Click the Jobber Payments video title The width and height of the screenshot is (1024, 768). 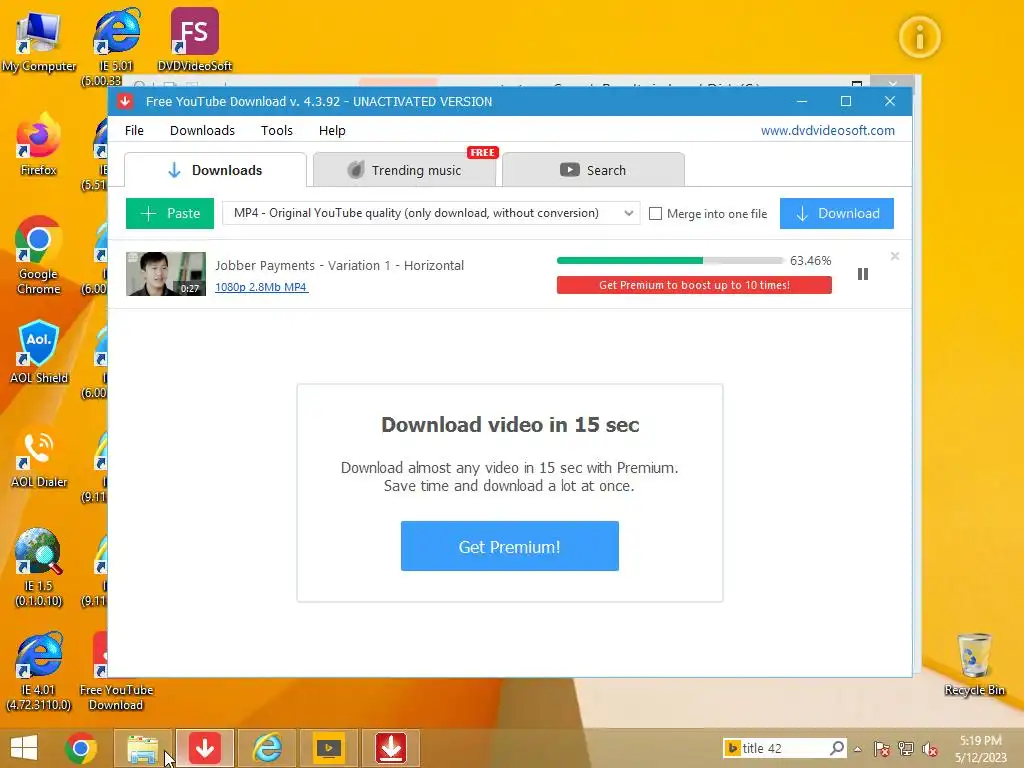(340, 266)
